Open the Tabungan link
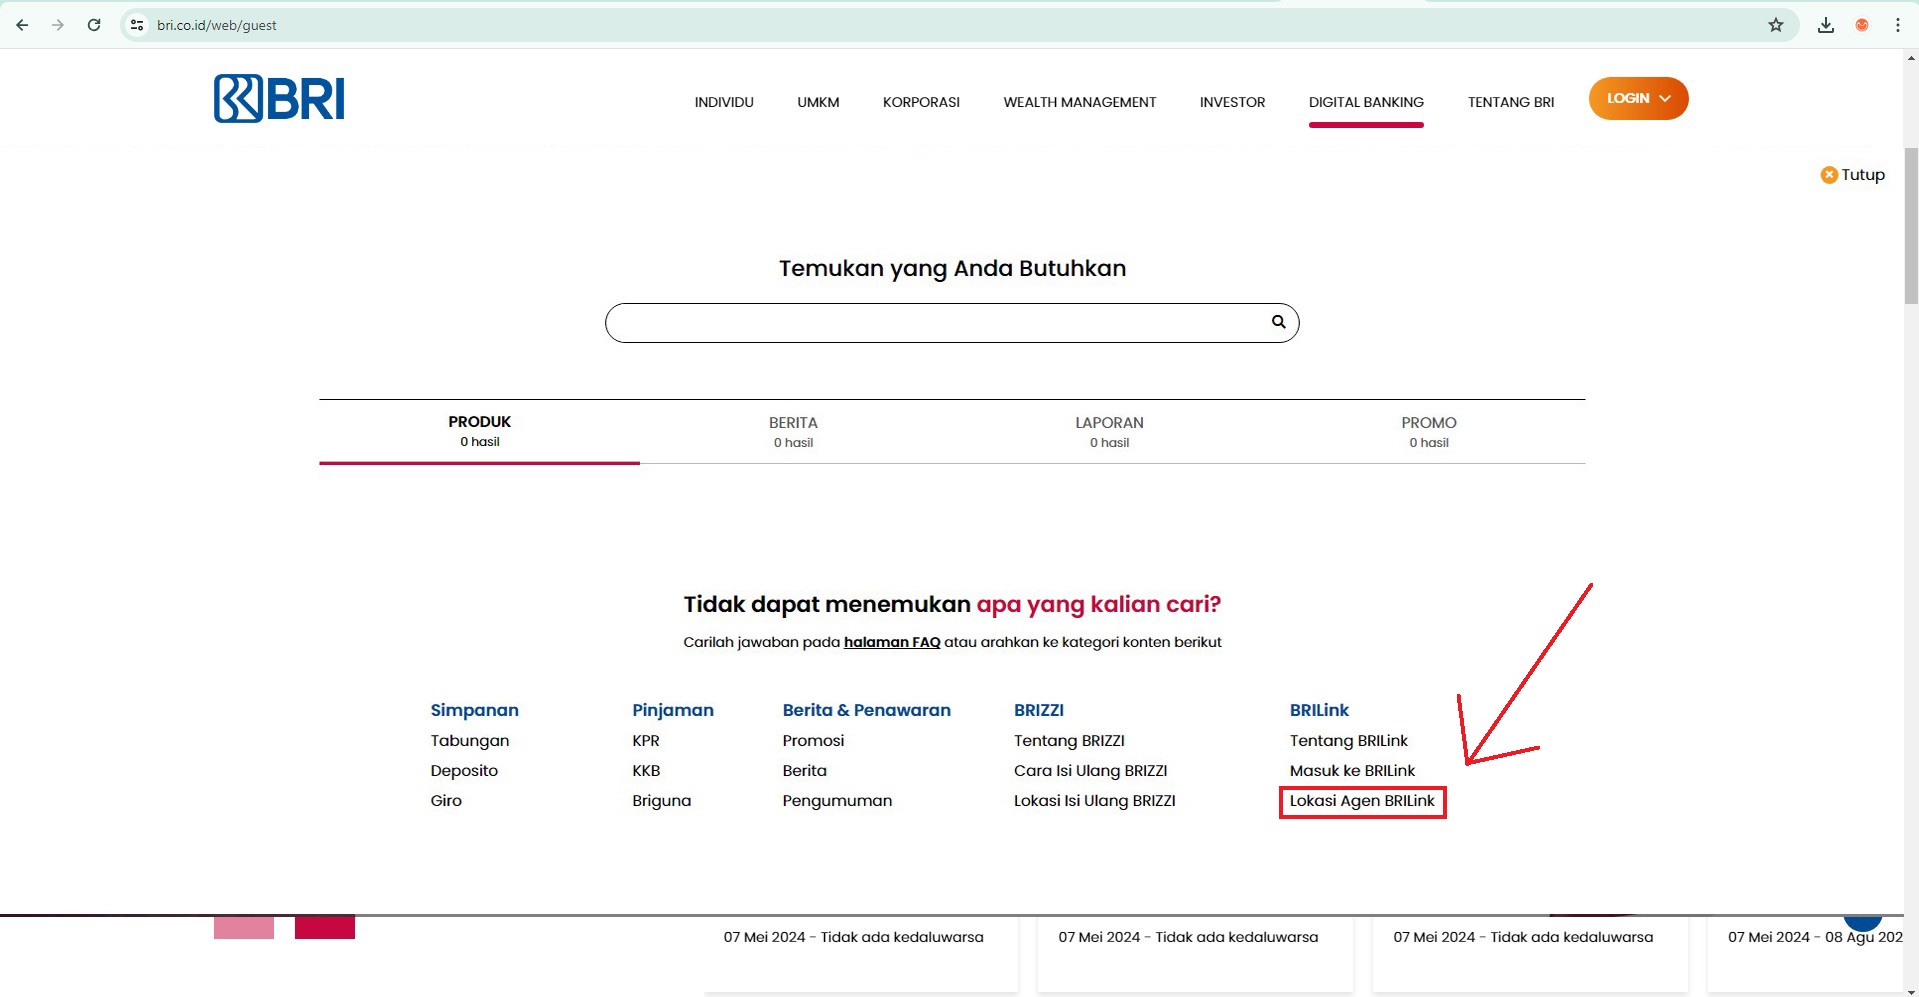The image size is (1919, 997). pos(470,740)
